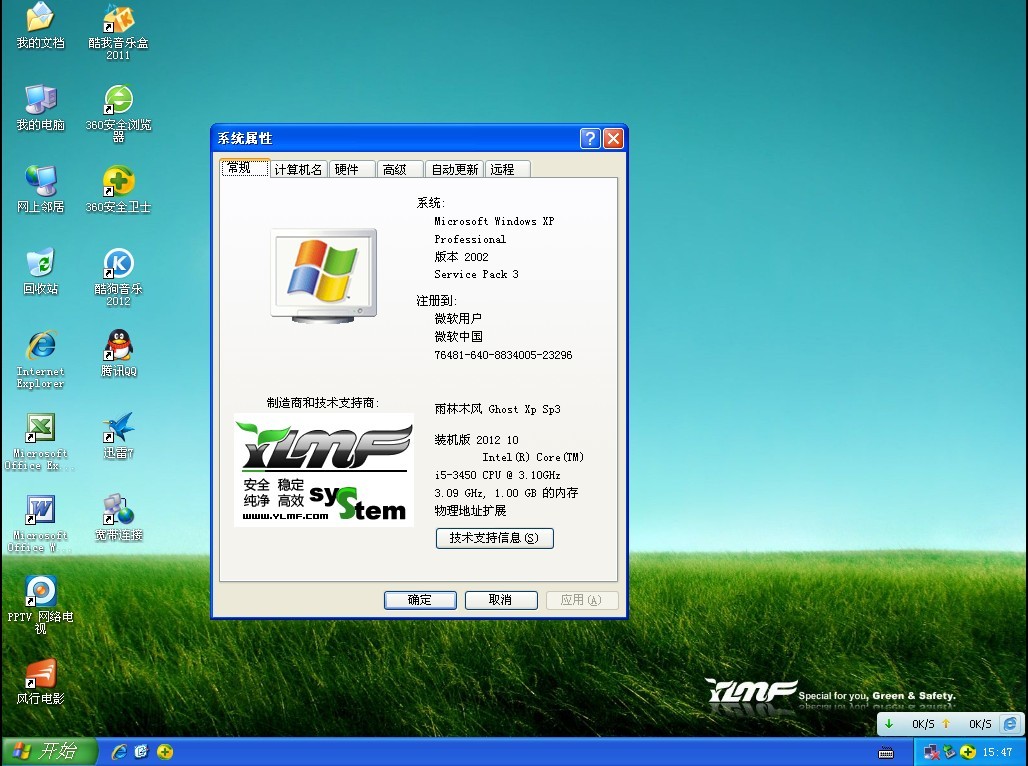This screenshot has height=766, width=1028.
Task: Start PPTV 网络电视
Action: (40, 592)
